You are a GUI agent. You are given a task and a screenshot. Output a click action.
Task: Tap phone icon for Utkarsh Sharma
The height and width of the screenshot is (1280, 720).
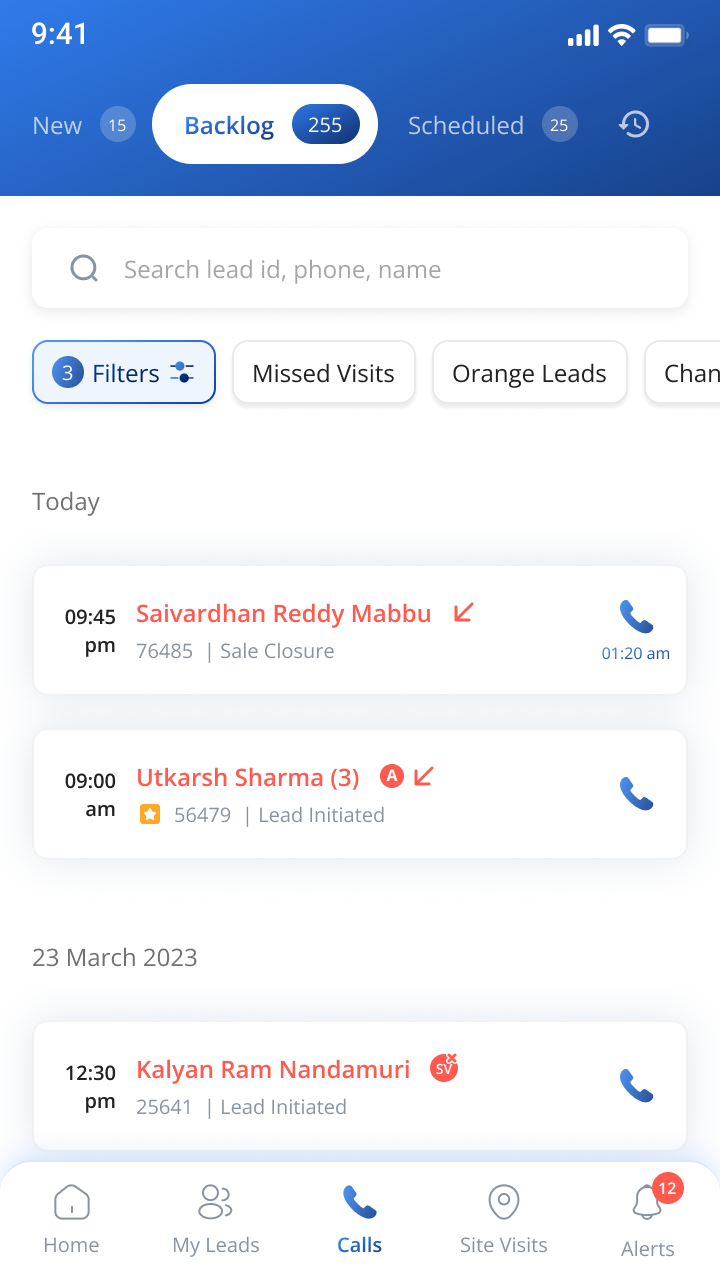point(636,793)
